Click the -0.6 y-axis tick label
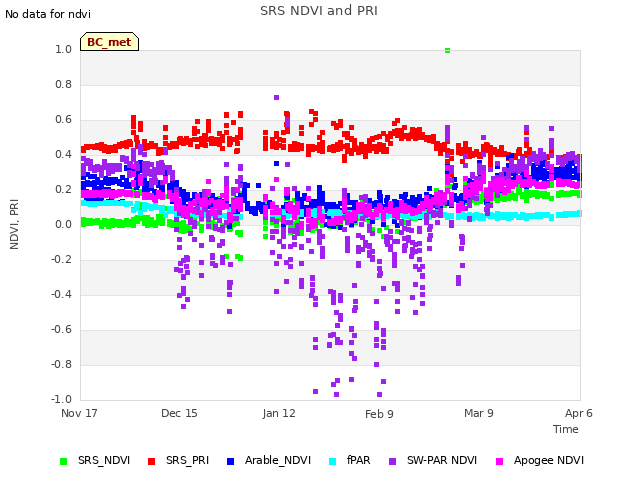 click(x=62, y=329)
